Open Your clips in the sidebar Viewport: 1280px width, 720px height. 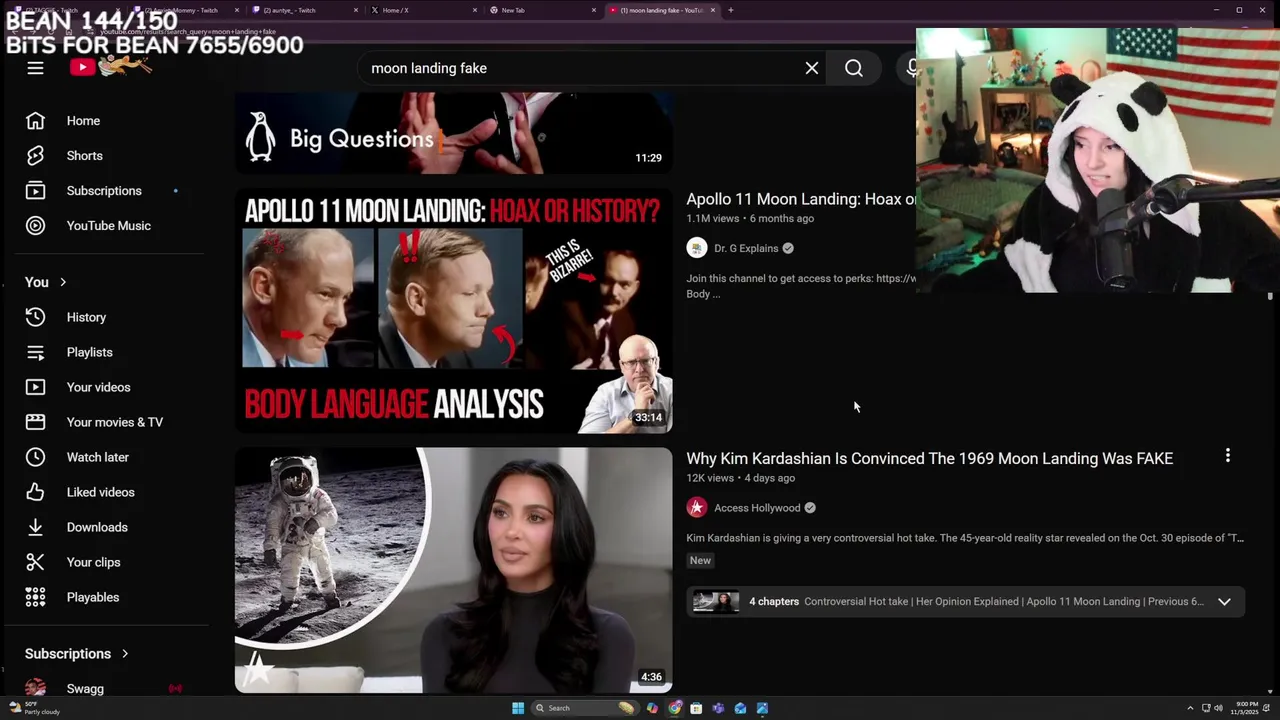(x=105, y=562)
